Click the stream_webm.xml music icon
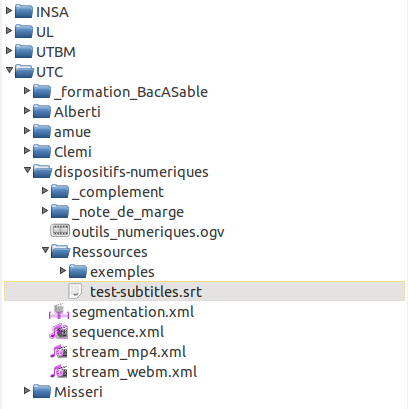Viewport: 408px width, 409px height. coord(59,372)
